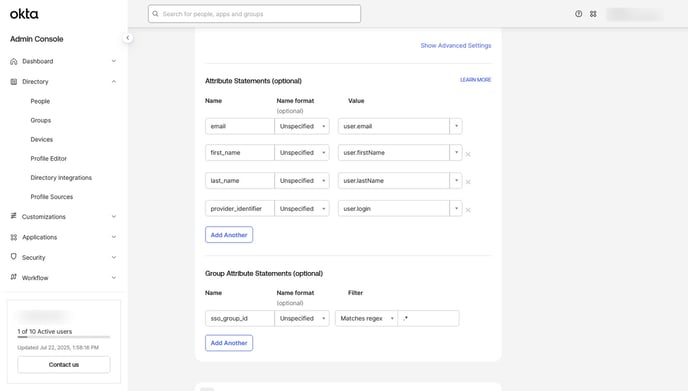Open Groups in the Directory menu

coord(41,120)
